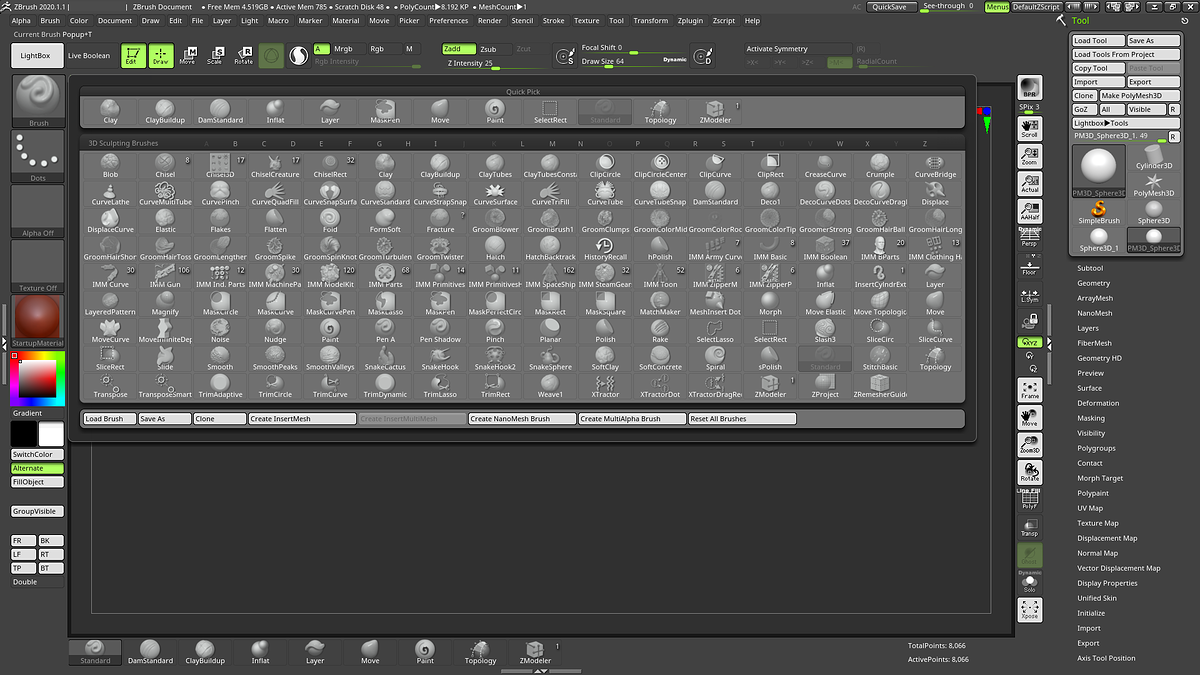Expand the Display Properties section
This screenshot has width=1200, height=675.
coord(1107,583)
